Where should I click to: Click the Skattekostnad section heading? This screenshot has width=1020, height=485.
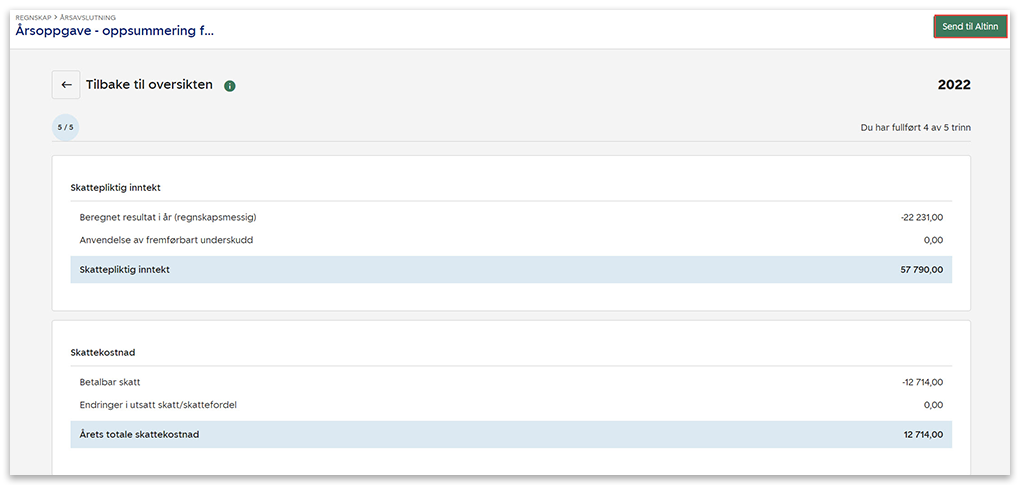tap(104, 352)
